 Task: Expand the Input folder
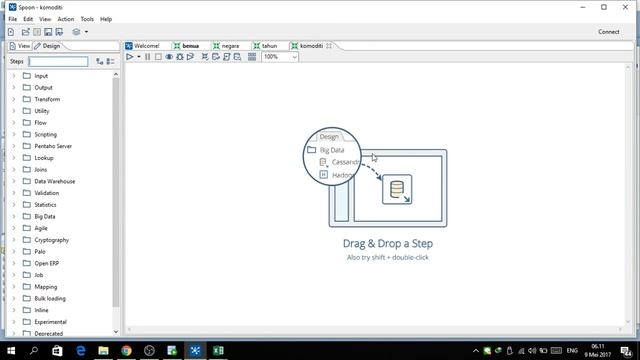[x=14, y=76]
